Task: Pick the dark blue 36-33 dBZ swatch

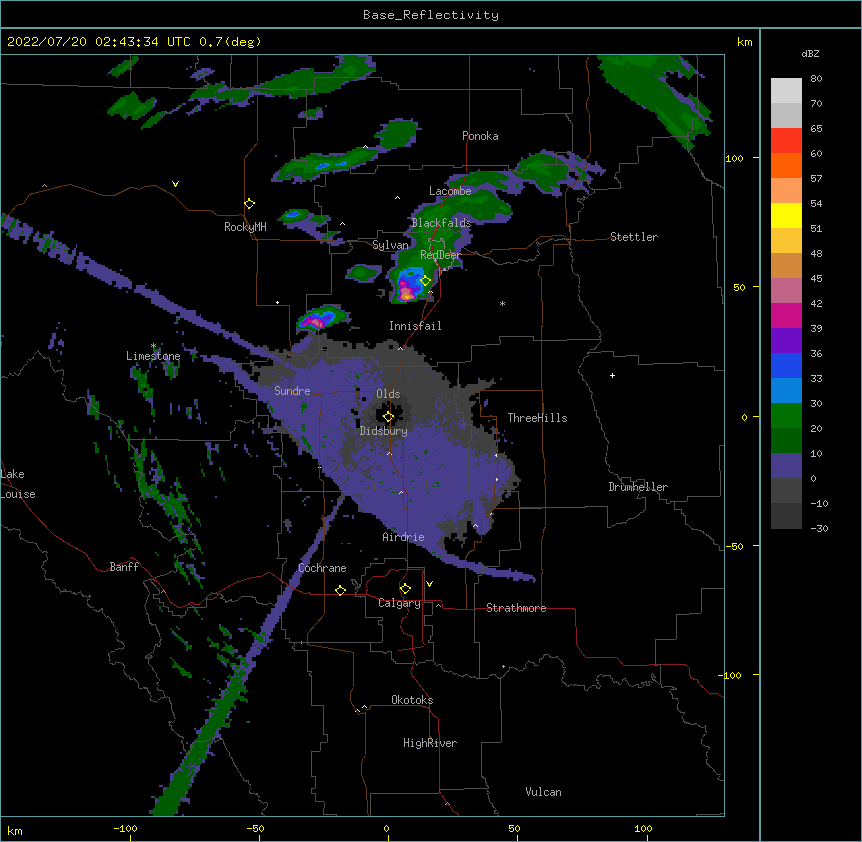Action: click(786, 365)
